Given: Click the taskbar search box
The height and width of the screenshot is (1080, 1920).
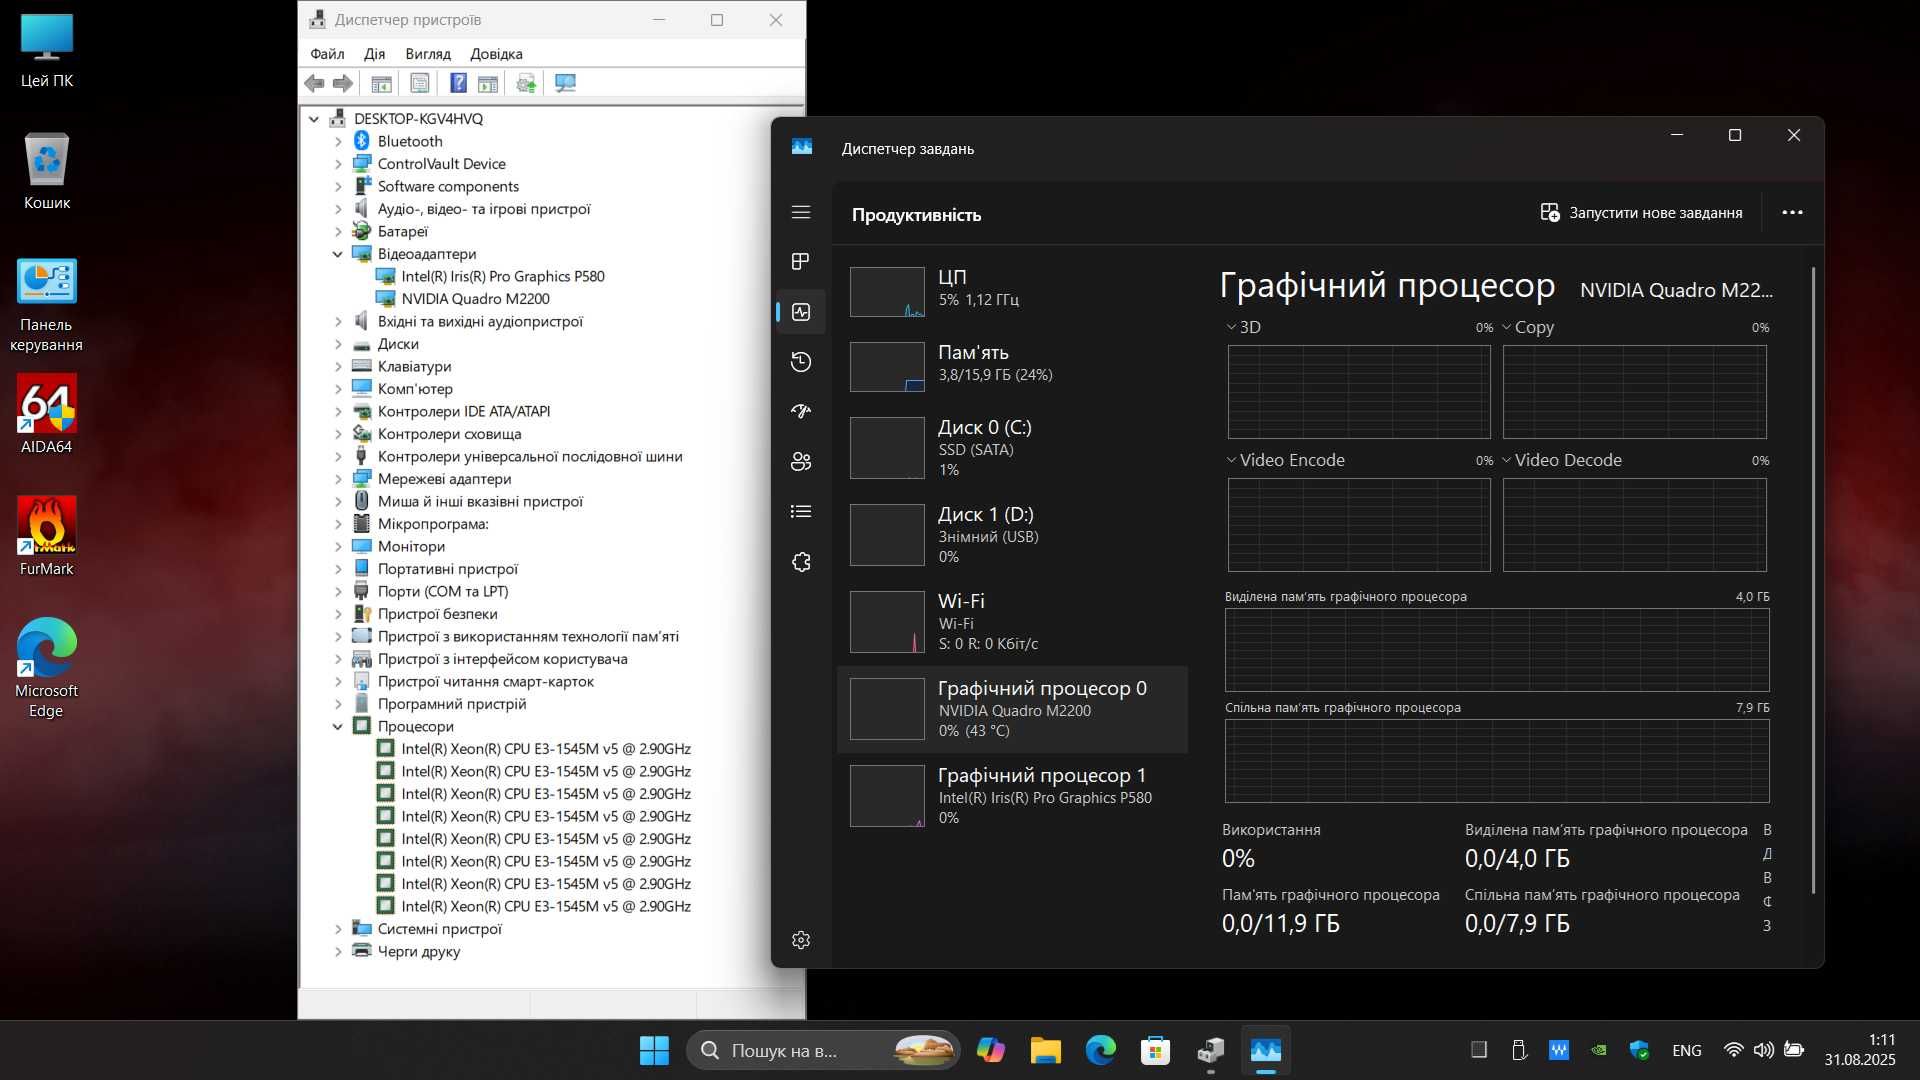Looking at the screenshot, I should click(823, 1050).
